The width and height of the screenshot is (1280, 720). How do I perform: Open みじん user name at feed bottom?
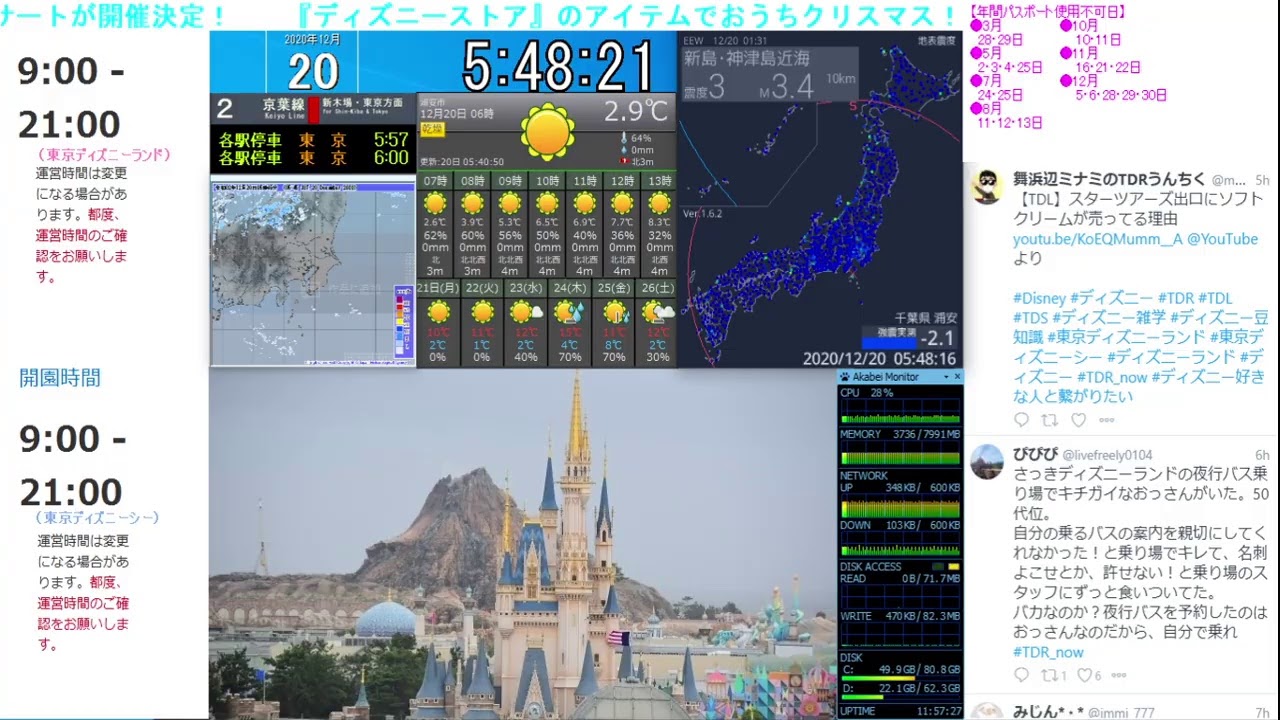(1047, 712)
